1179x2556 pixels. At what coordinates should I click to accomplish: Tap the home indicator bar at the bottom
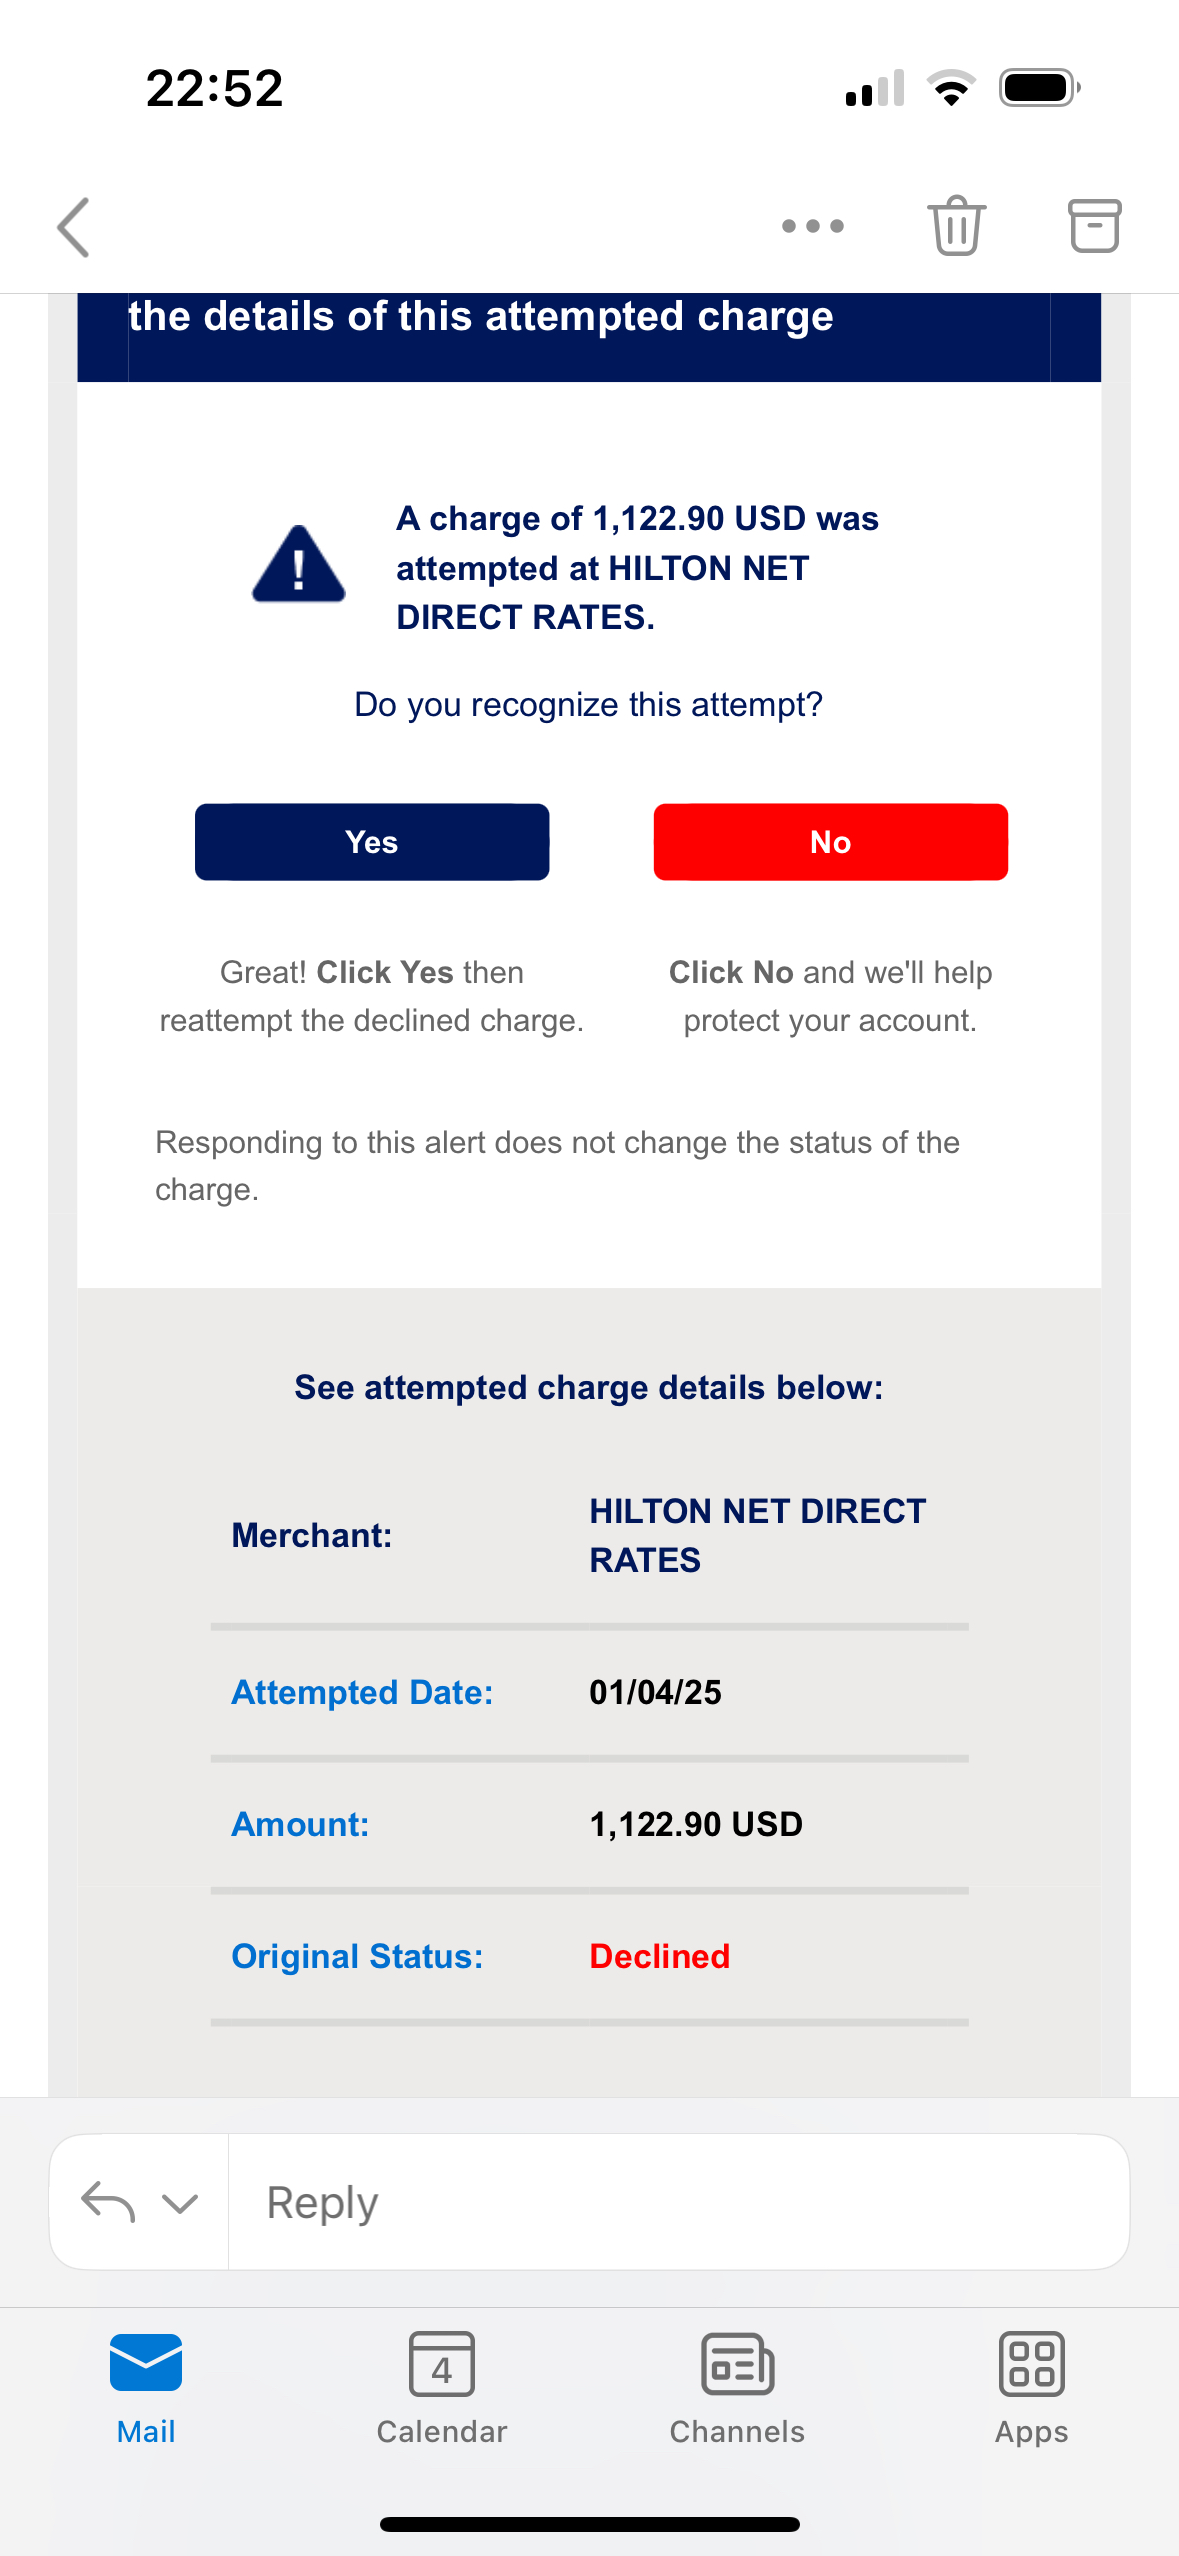point(590,2524)
